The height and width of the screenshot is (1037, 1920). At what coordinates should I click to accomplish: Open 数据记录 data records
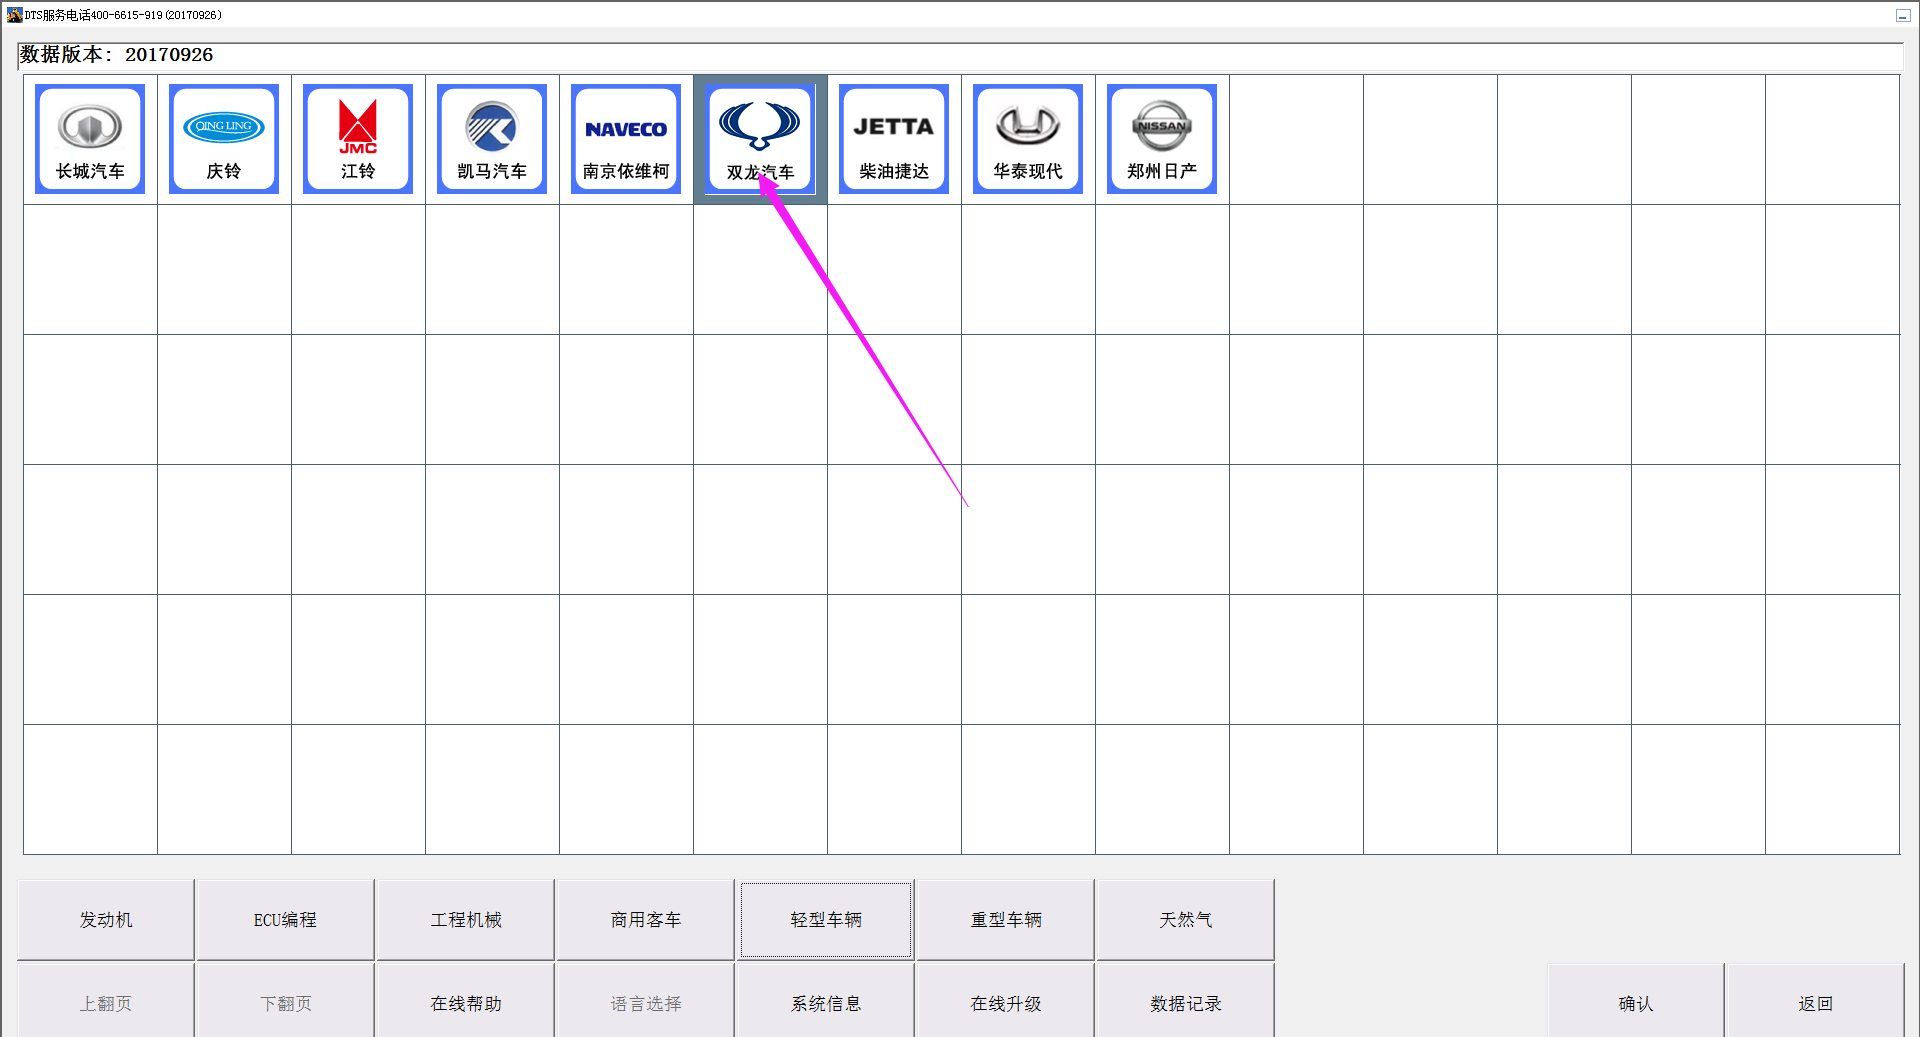tap(1186, 1002)
